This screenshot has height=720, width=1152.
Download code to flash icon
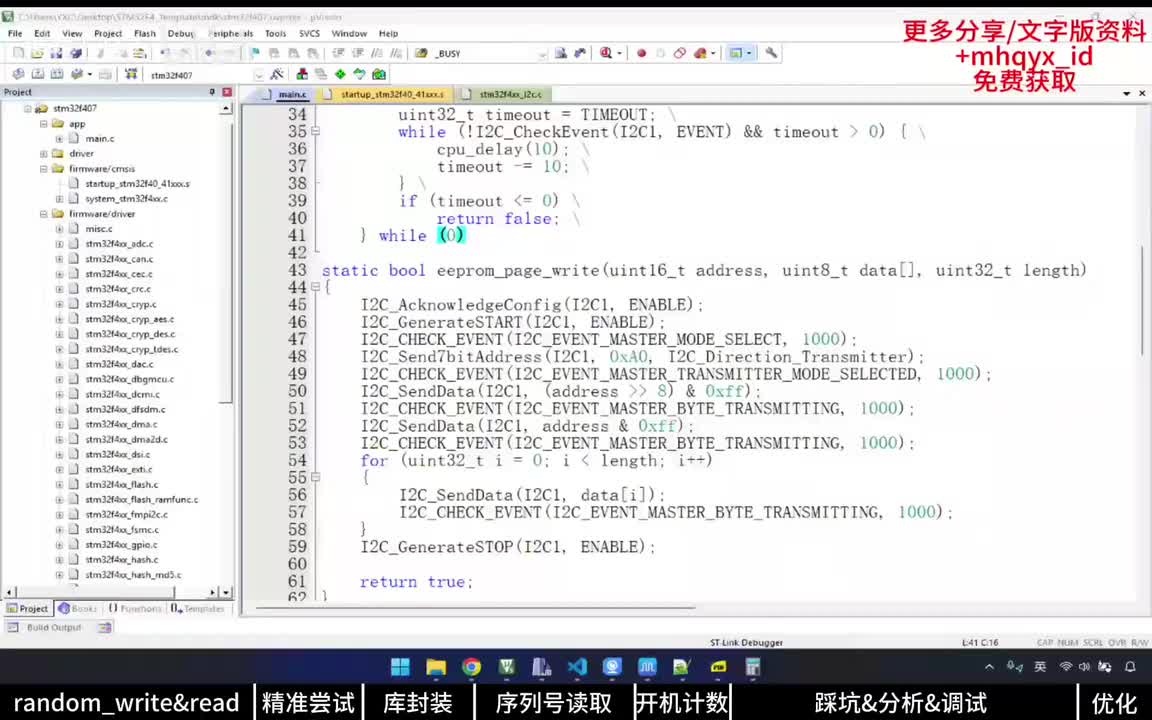(131, 74)
